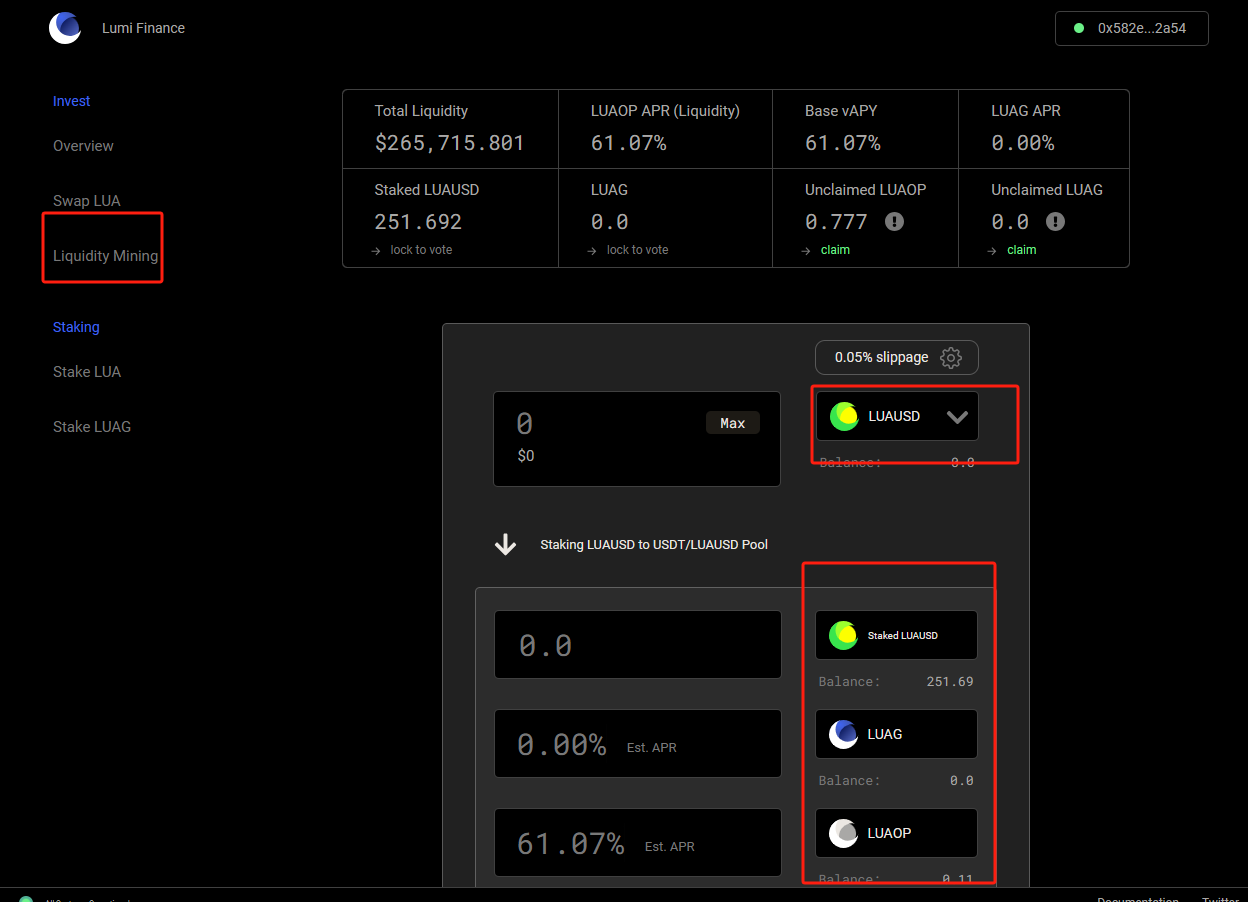1248x902 pixels.
Task: Click the 0.05% slippage label
Action: pyautogui.click(x=881, y=358)
